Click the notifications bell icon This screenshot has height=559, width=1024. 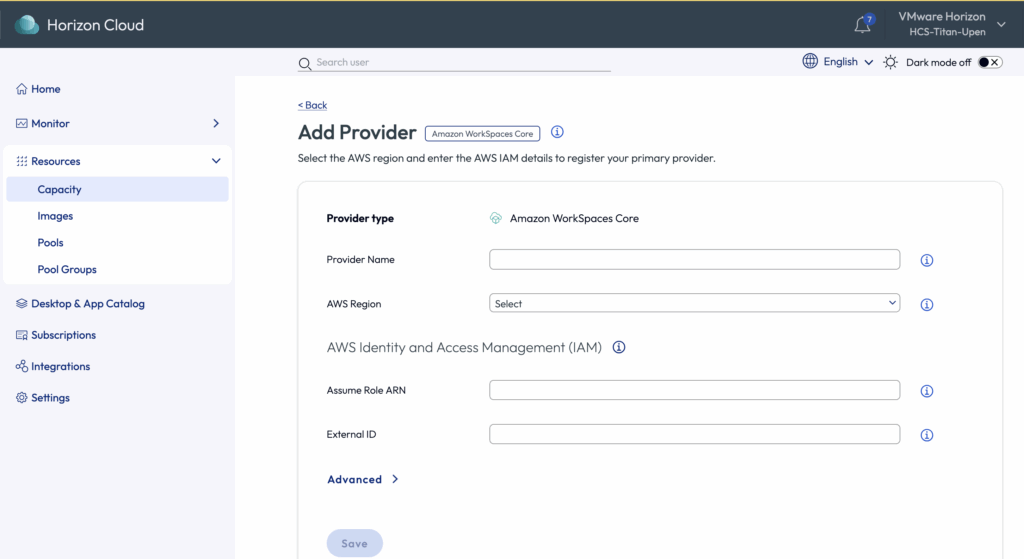[862, 25]
